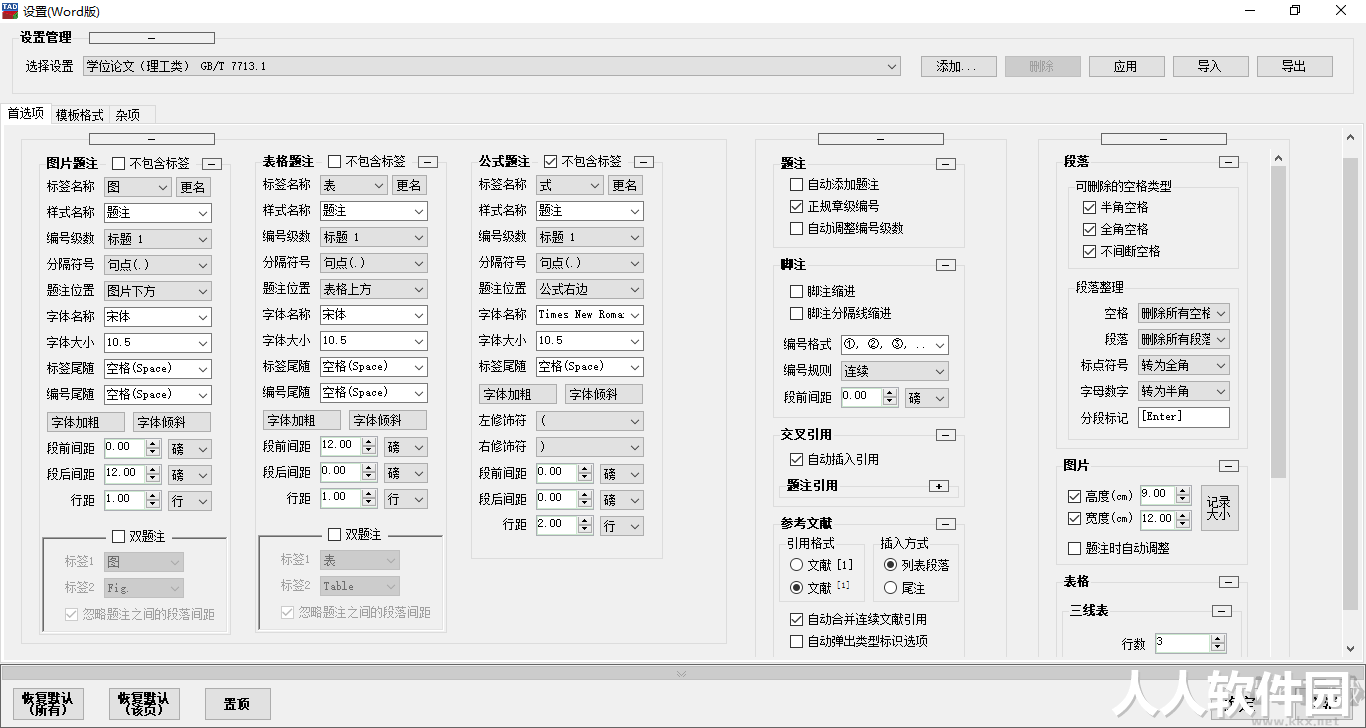
Task: Open 脚注 编号格式 dropdown
Action: pos(894,345)
